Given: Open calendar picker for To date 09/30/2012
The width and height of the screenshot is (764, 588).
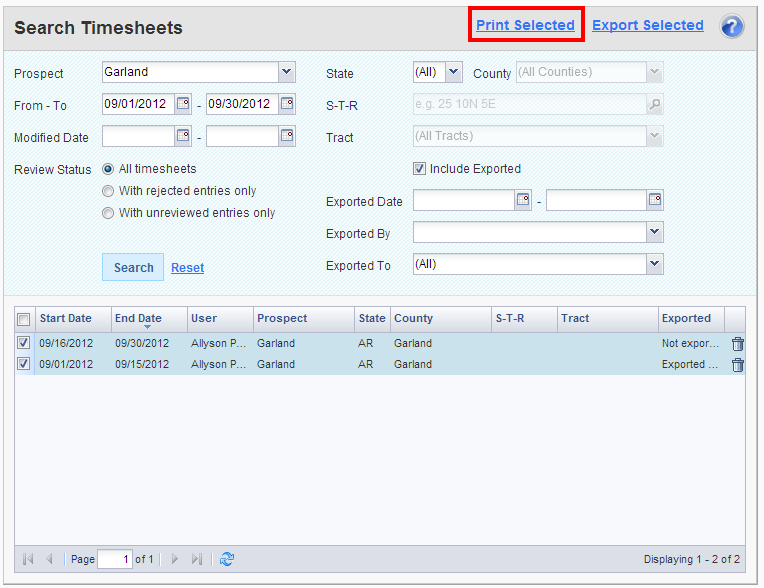Looking at the screenshot, I should 287,104.
